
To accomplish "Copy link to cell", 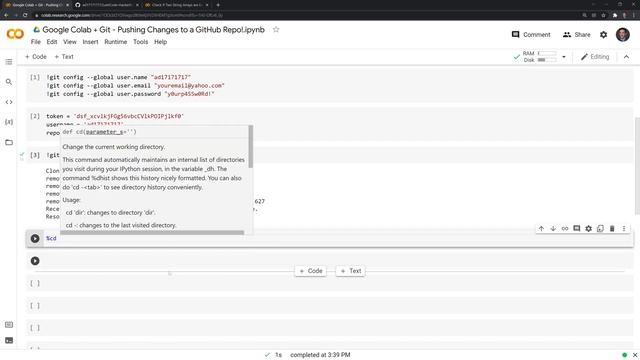I will [x=565, y=229].
